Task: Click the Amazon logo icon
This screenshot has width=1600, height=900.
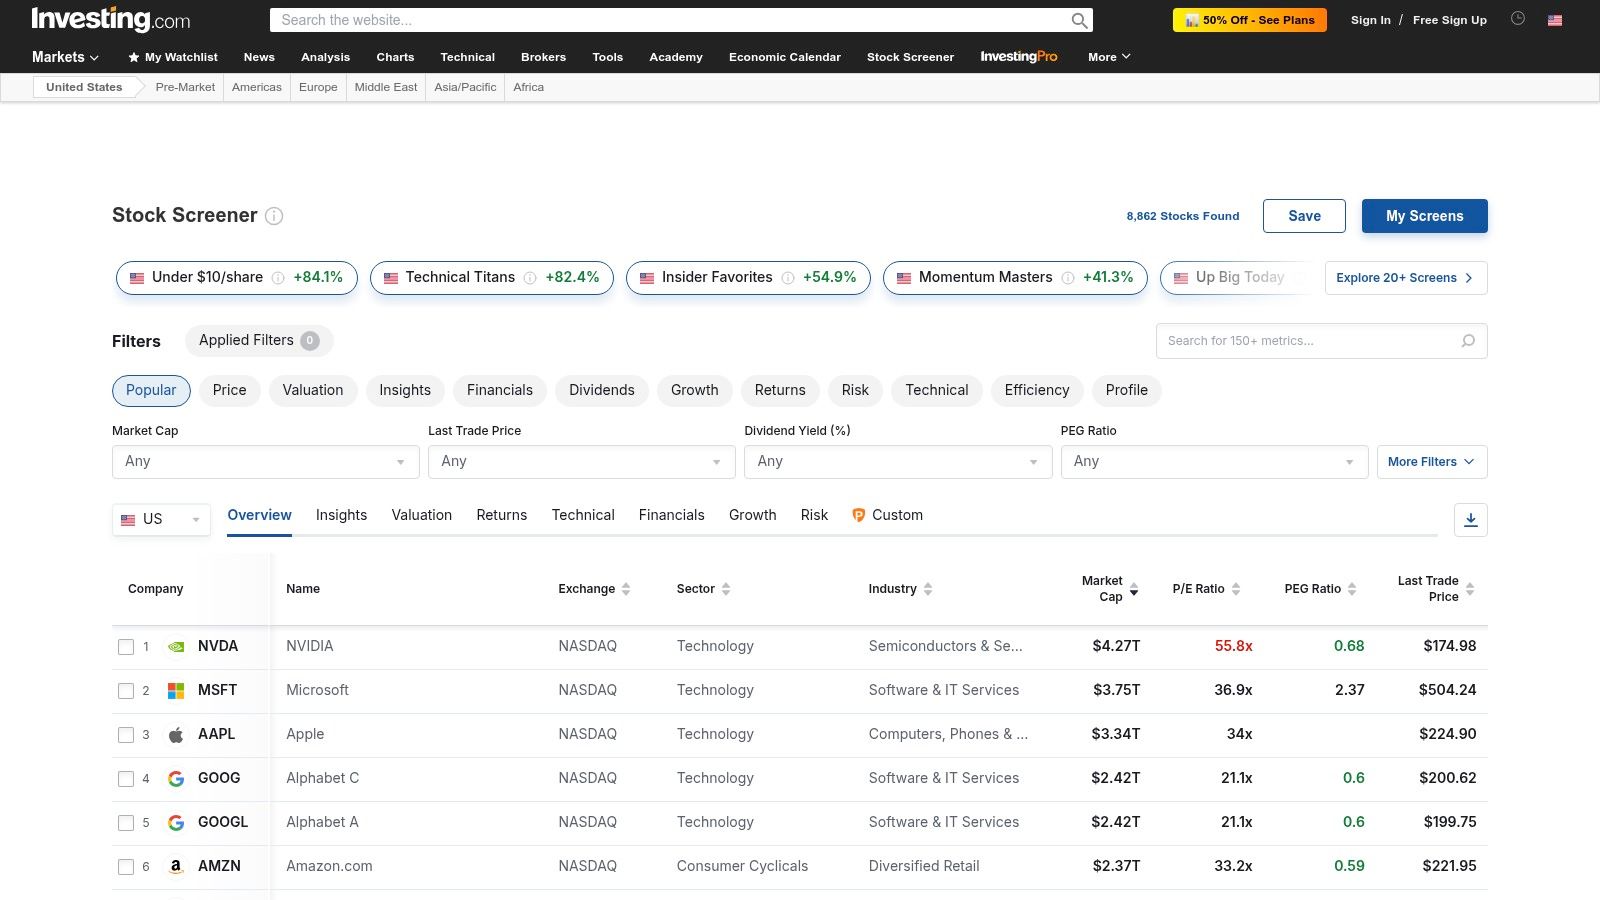Action: pyautogui.click(x=176, y=867)
